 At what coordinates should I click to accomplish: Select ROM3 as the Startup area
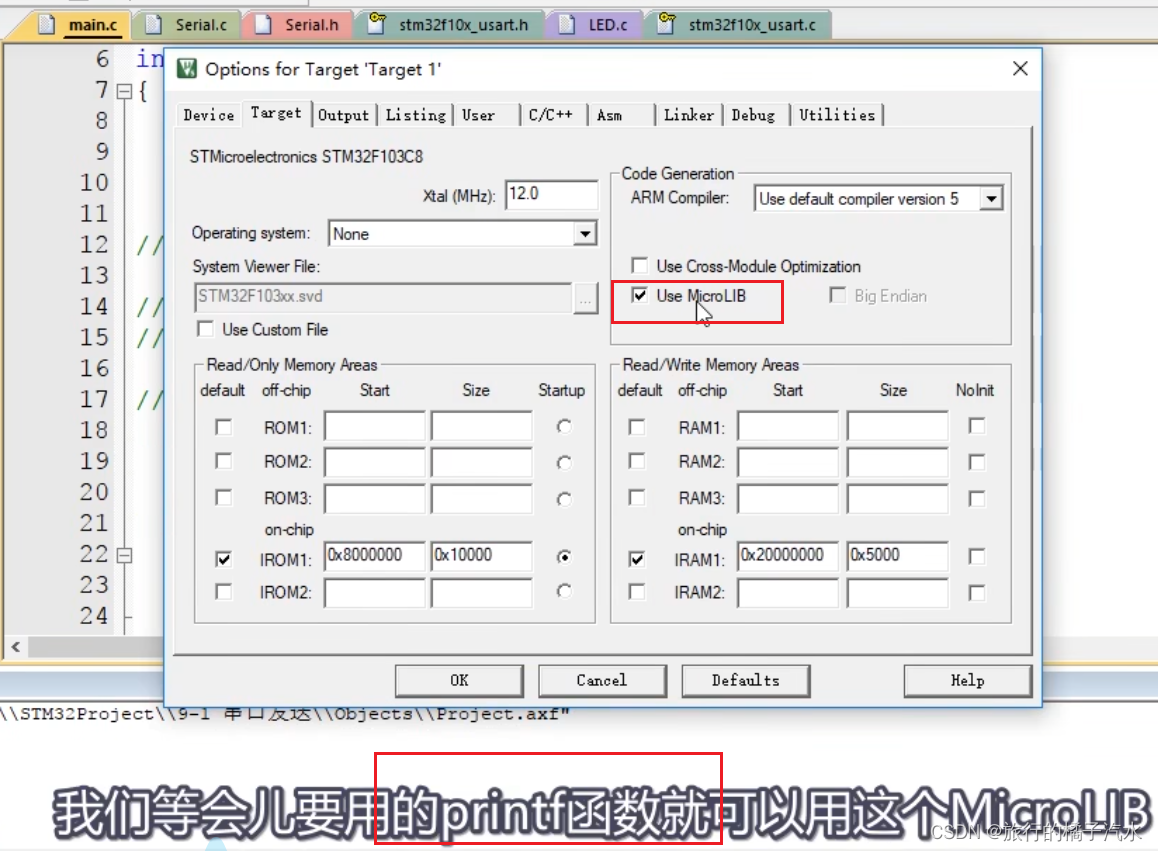tap(563, 499)
